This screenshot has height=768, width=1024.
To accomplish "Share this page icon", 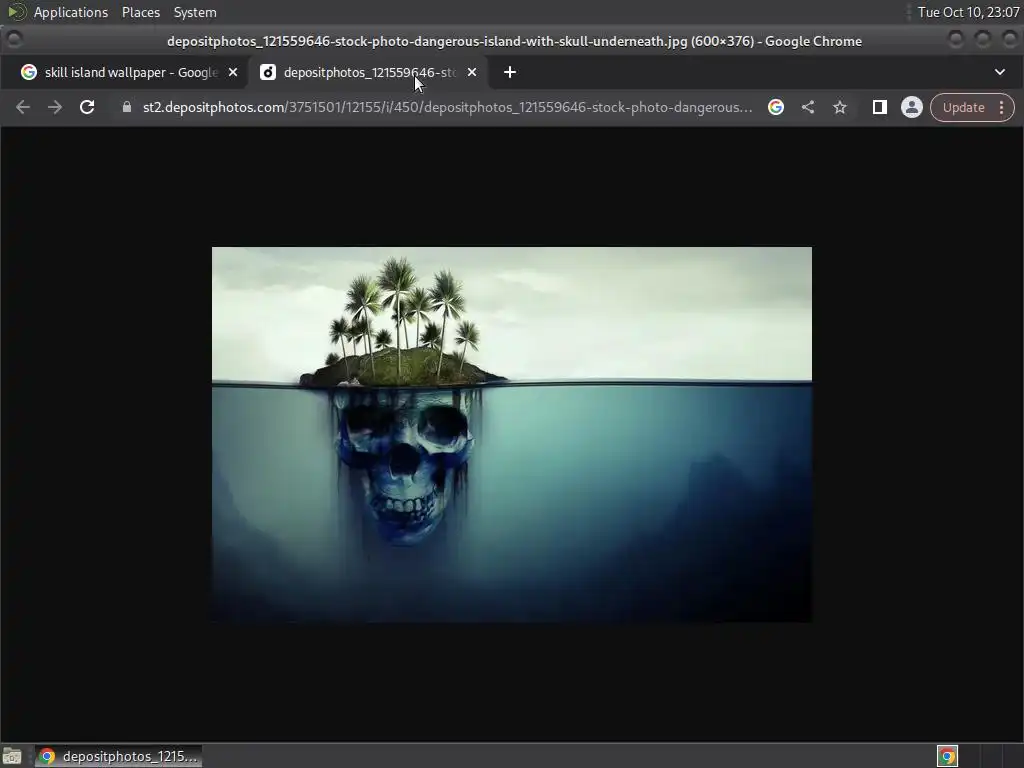I will point(808,107).
